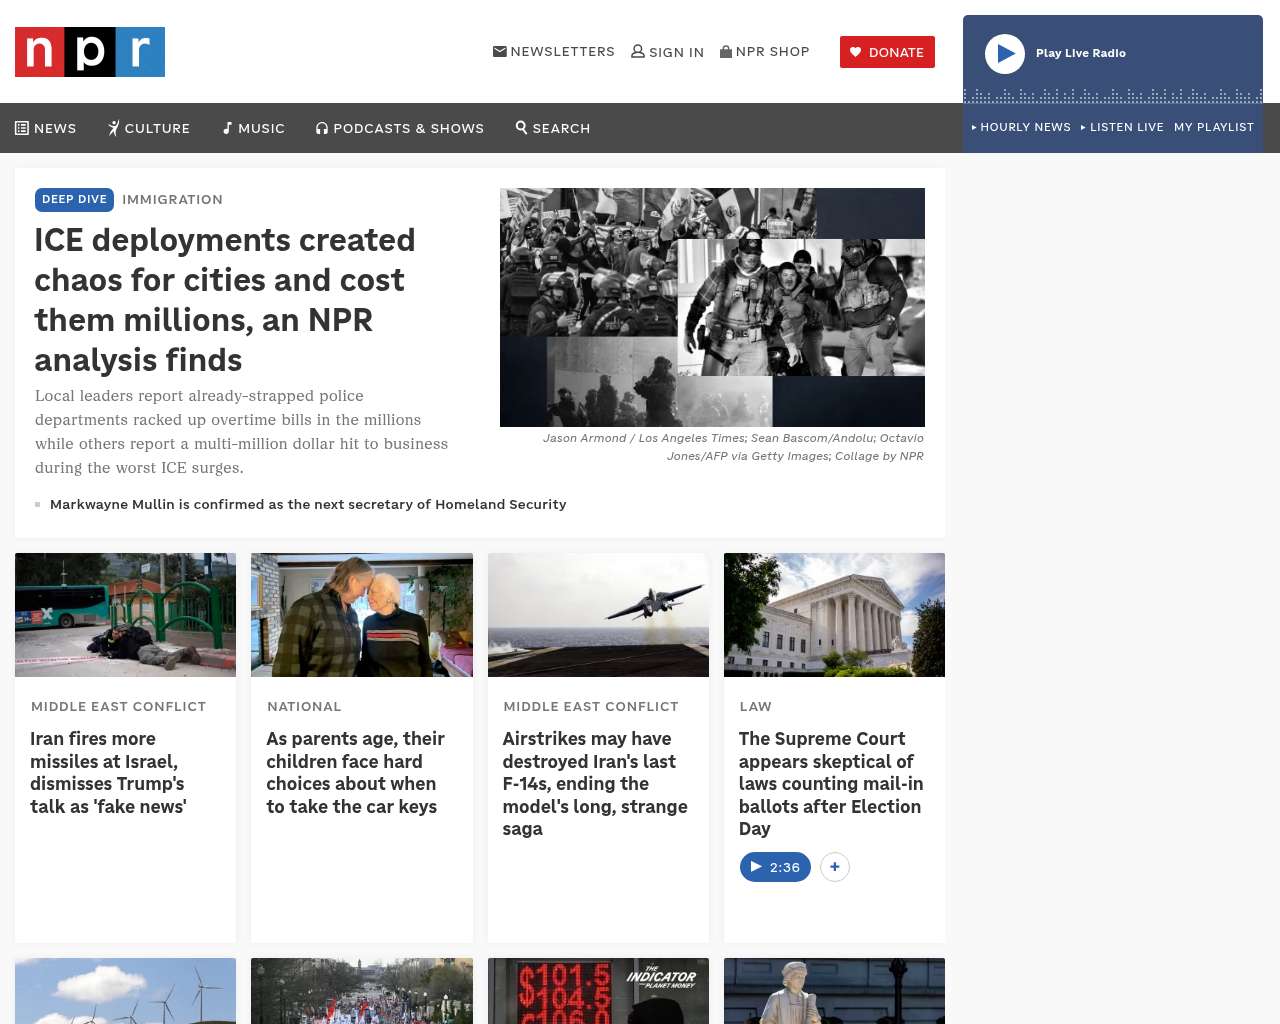1280x1024 pixels.
Task: Open the NPR Shop bag link
Action: point(765,51)
